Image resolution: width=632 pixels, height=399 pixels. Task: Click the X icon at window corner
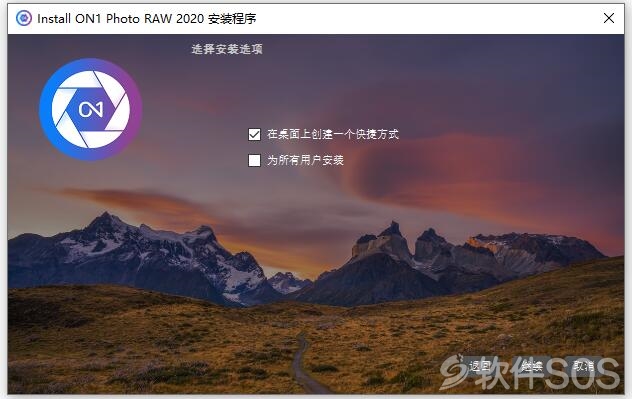click(609, 18)
